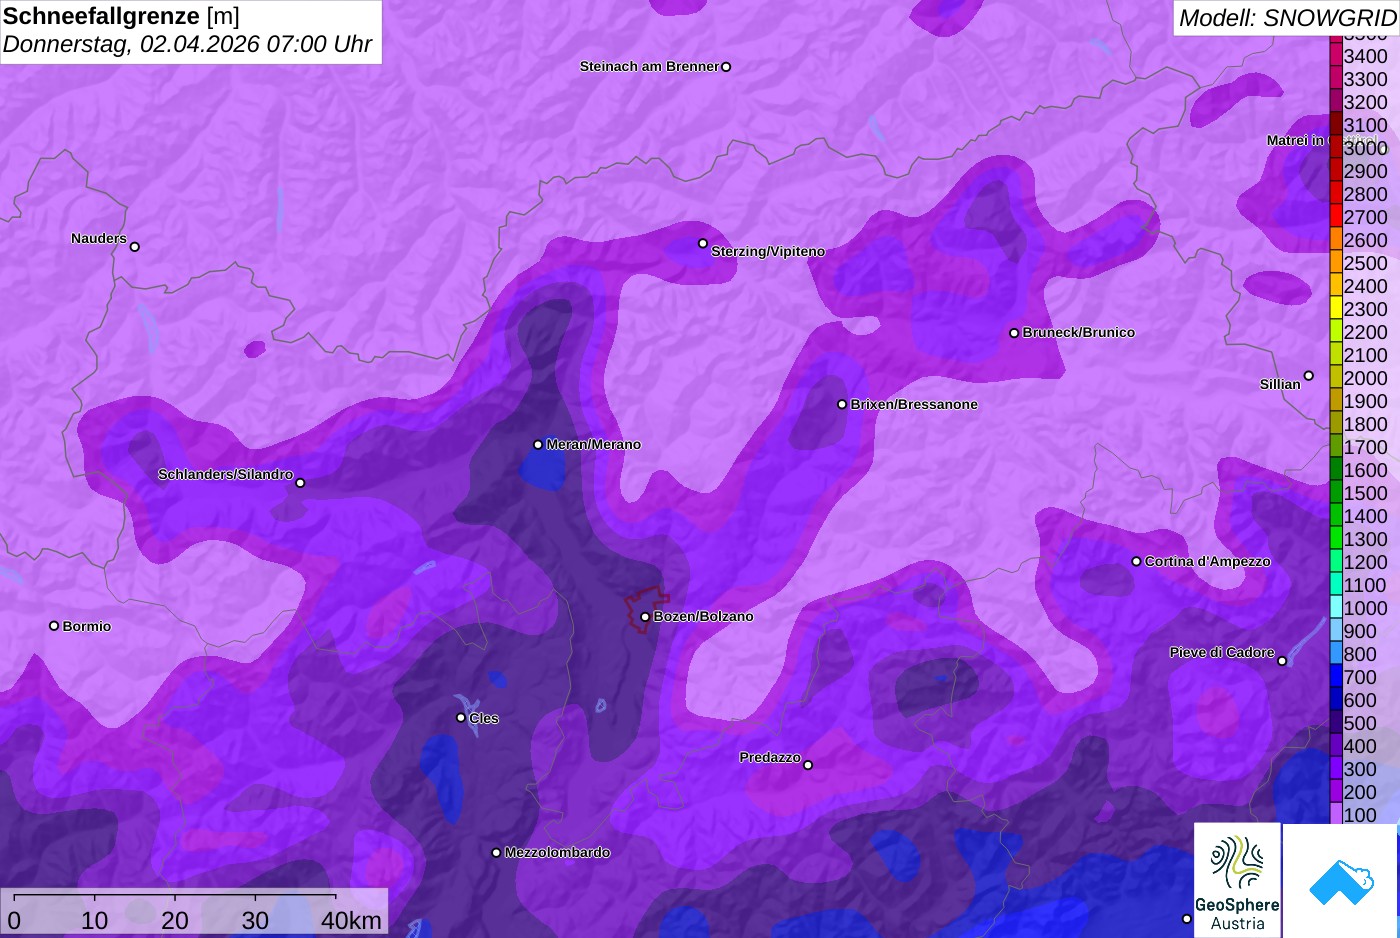The width and height of the screenshot is (1400, 938).
Task: Click the 500 legend value
Action: tap(1360, 723)
